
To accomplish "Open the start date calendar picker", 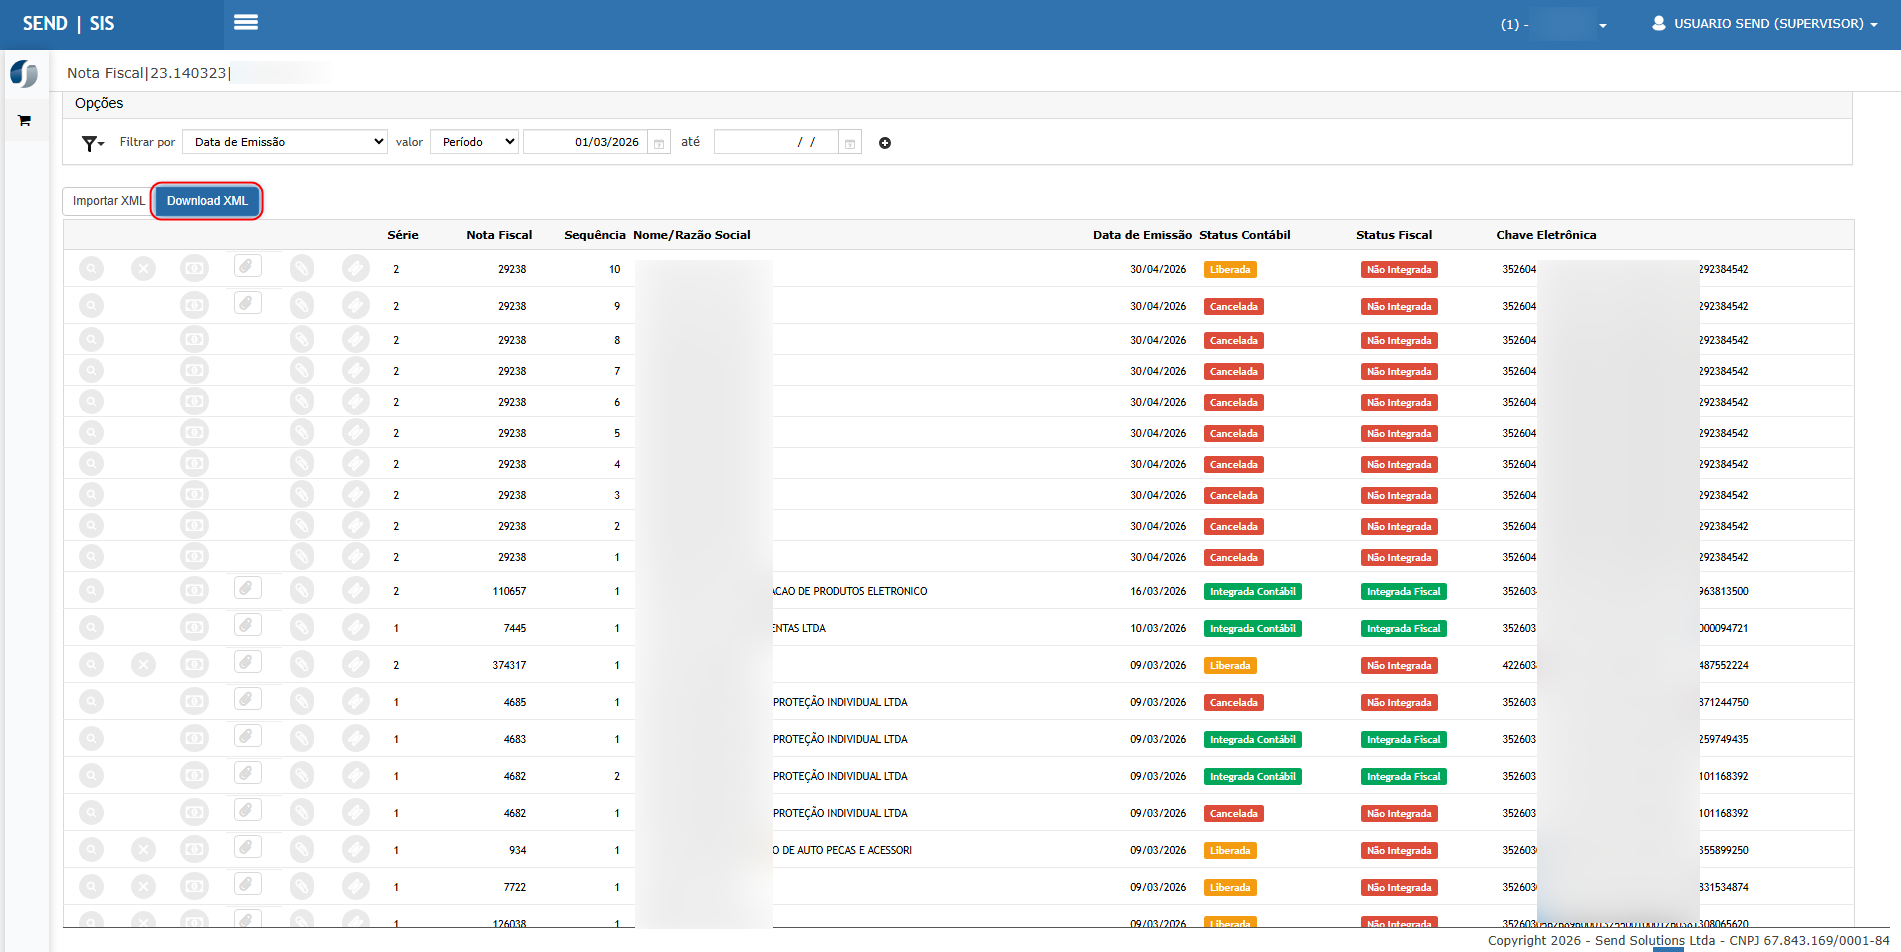I will [659, 143].
